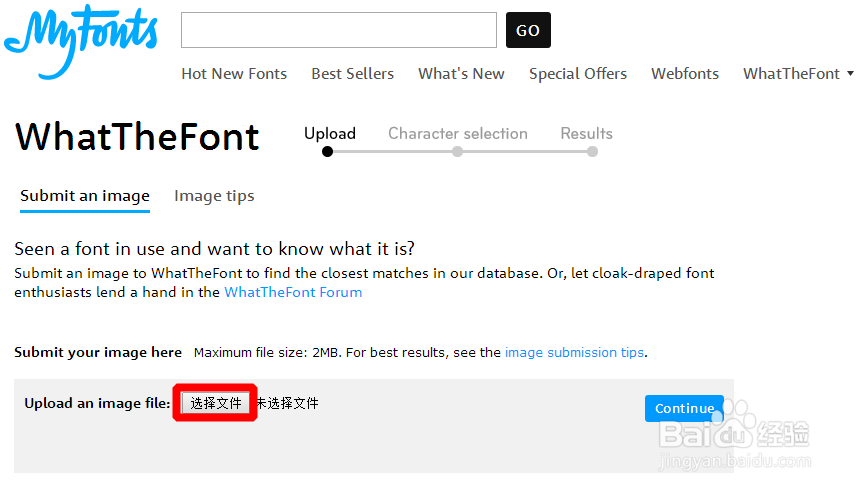Expand the WhatTheFont dropdown arrow

coord(850,73)
